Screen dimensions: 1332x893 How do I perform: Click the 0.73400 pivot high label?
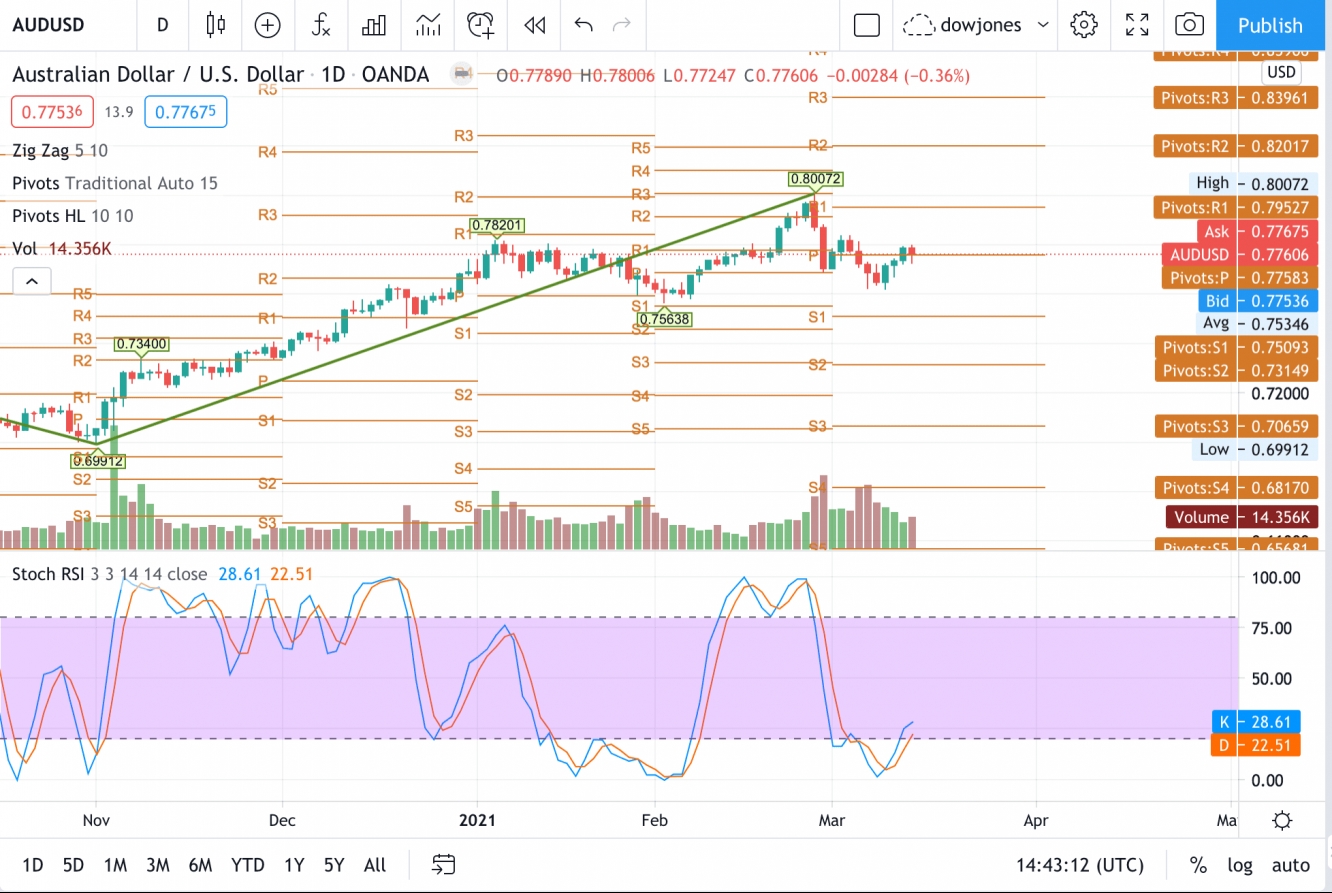pos(141,344)
